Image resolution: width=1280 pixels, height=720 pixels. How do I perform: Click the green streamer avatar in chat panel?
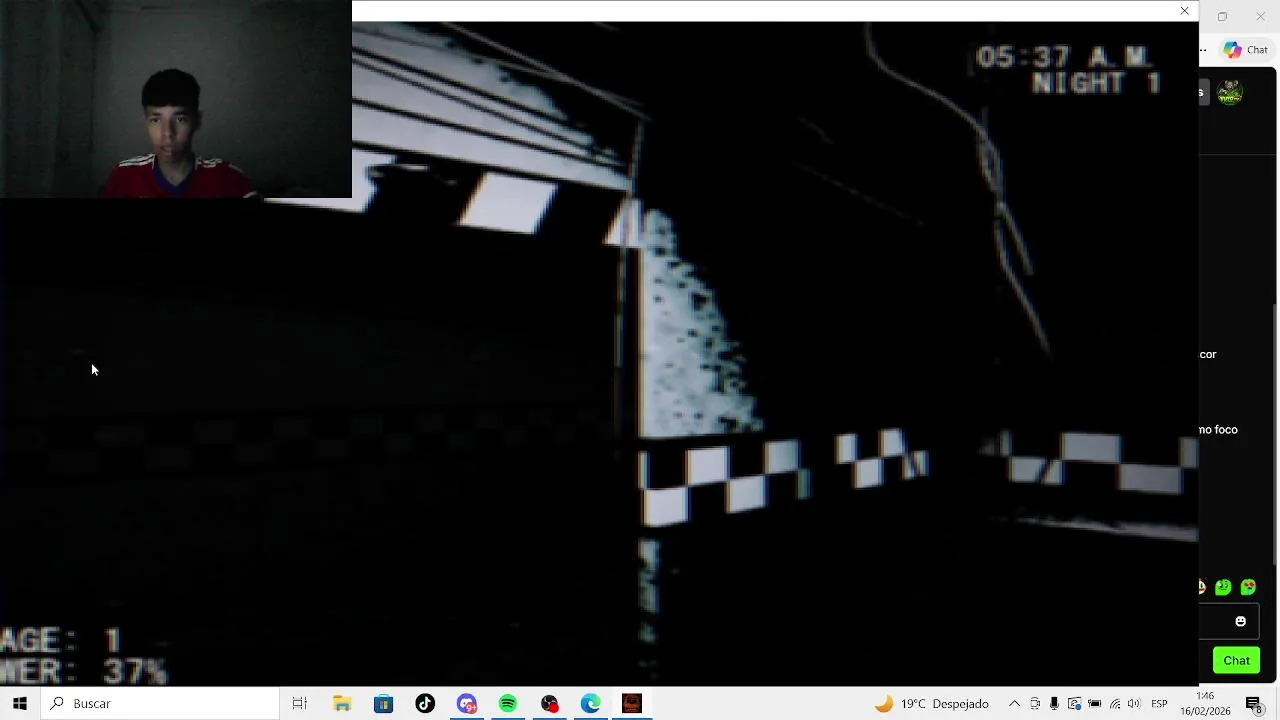[1229, 93]
